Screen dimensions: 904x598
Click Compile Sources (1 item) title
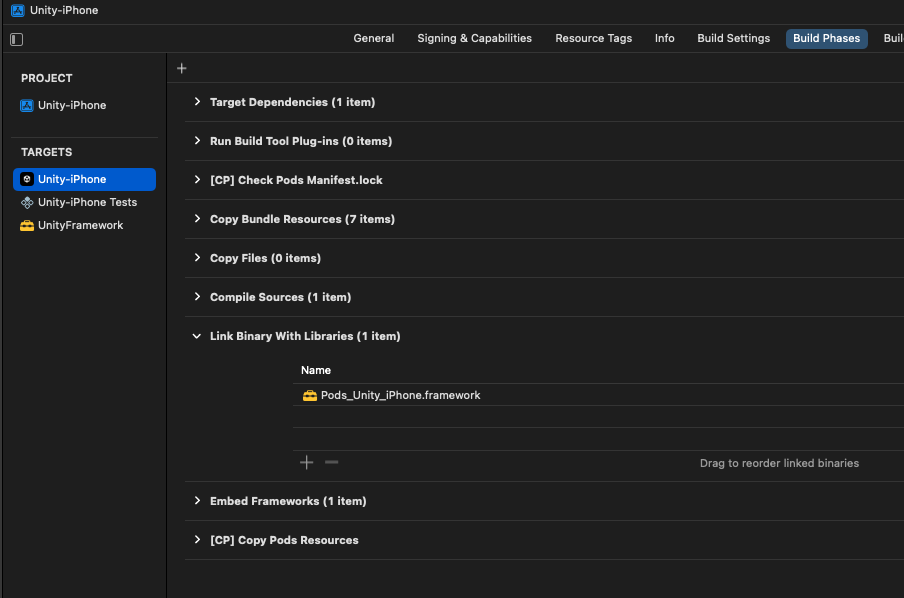click(280, 297)
